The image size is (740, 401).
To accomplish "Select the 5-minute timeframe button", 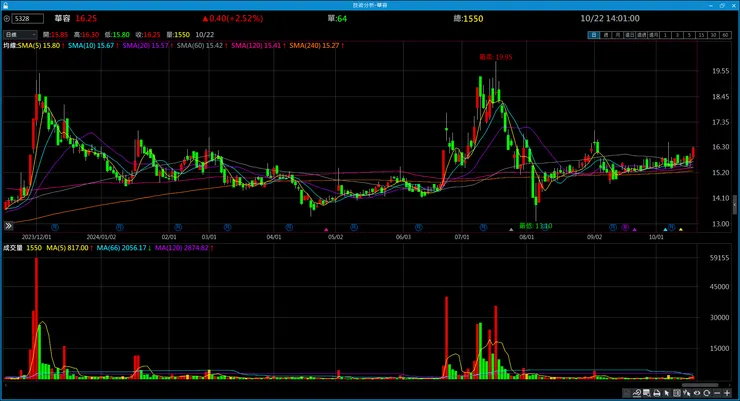I will click(x=690, y=35).
